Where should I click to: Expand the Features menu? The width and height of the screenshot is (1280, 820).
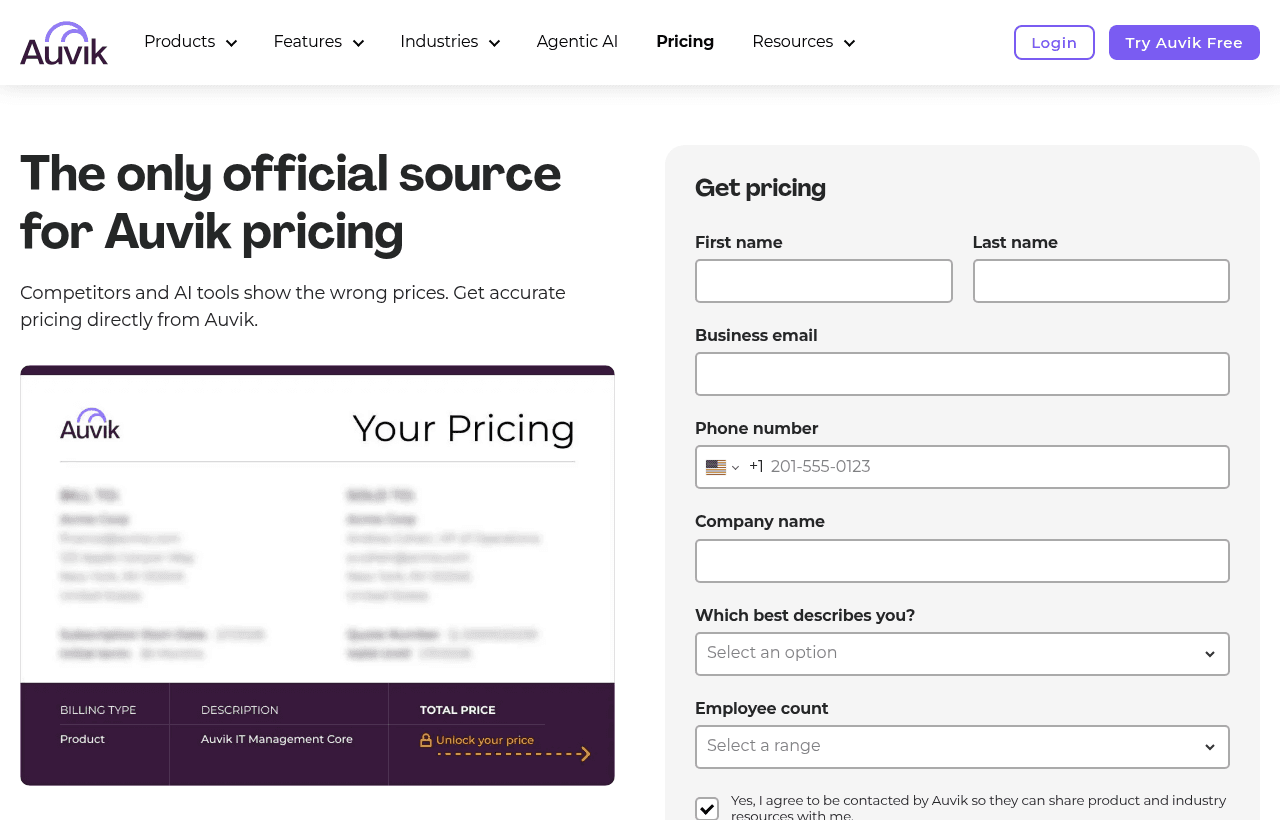point(319,42)
